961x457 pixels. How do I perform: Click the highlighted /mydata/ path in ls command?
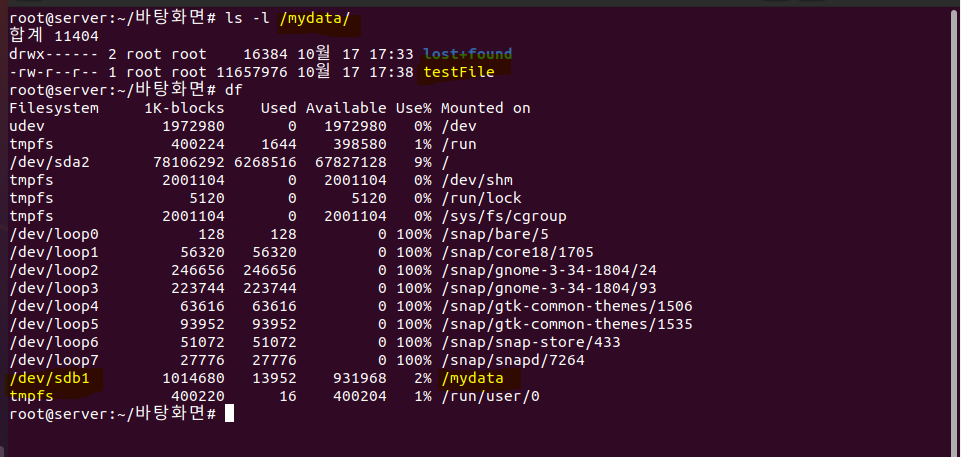(315, 18)
